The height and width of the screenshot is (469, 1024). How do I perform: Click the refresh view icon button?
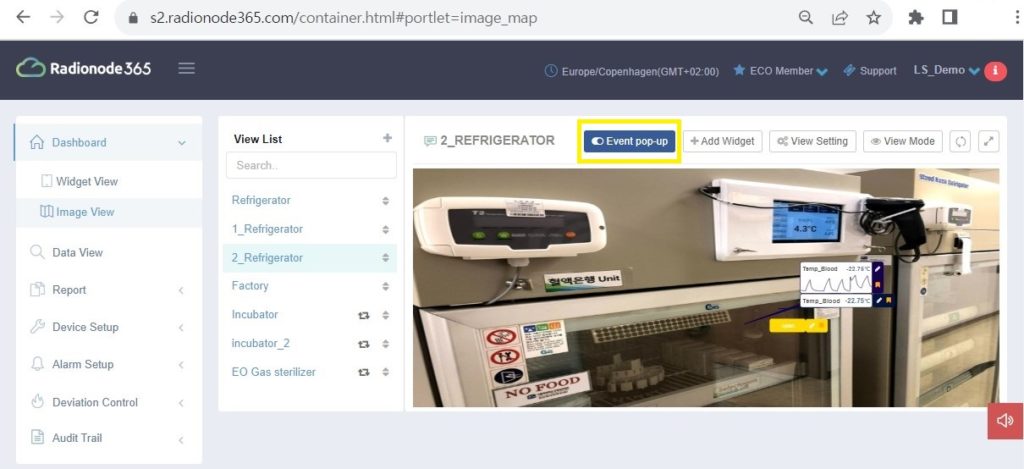coord(960,141)
